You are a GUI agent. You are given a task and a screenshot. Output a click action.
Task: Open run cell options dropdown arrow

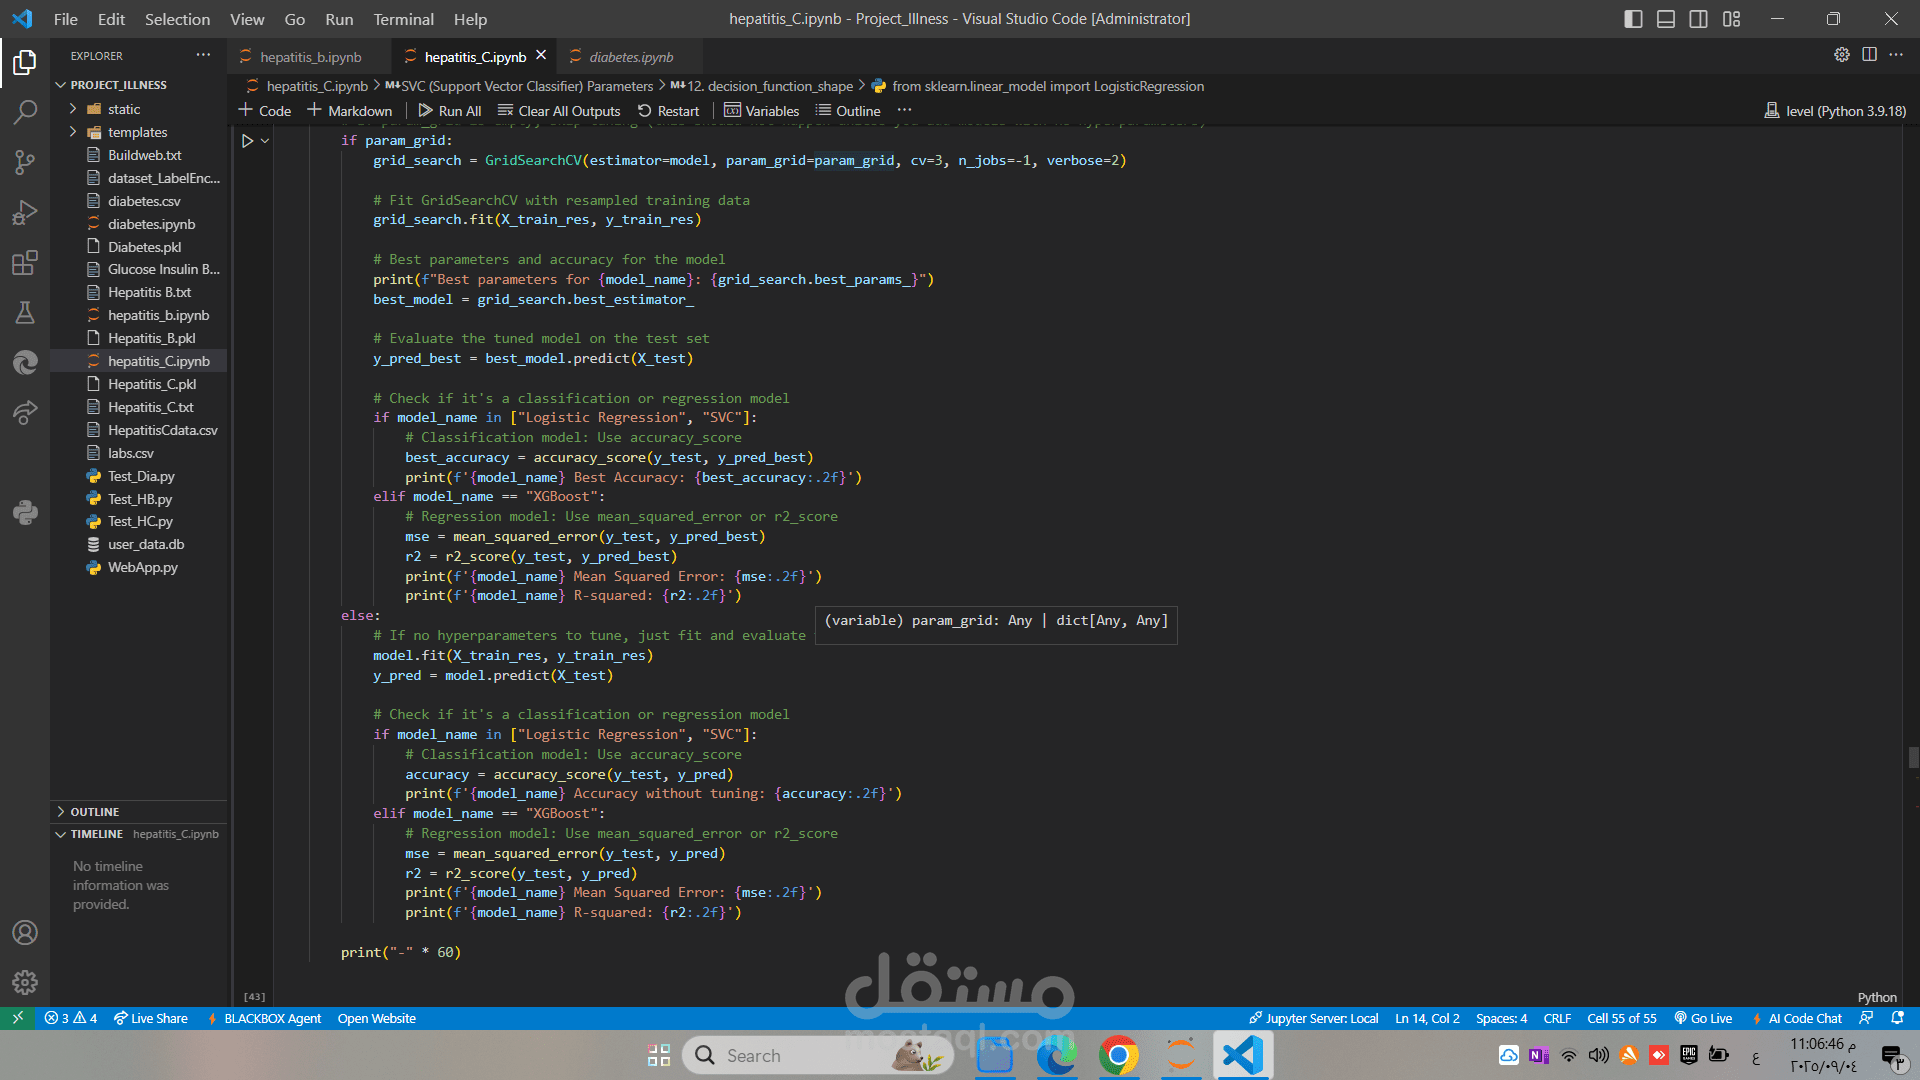(265, 141)
